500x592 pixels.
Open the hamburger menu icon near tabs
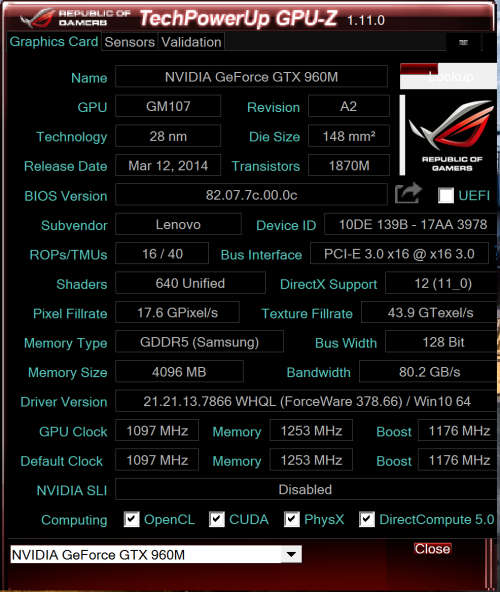tap(463, 42)
